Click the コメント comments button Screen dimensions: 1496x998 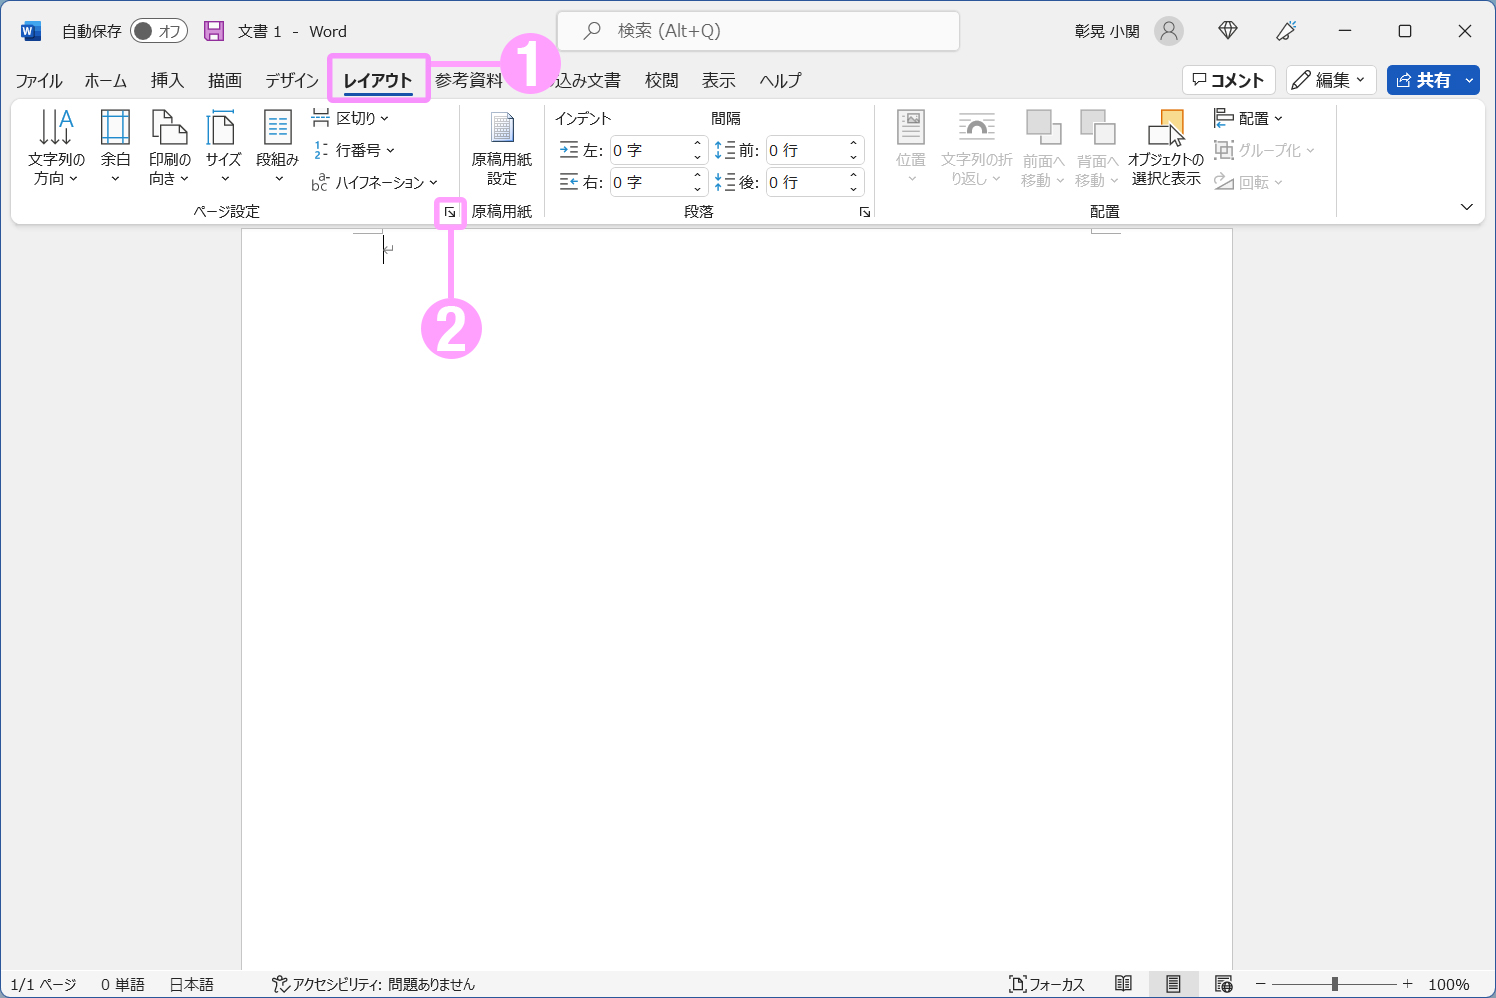click(1228, 80)
